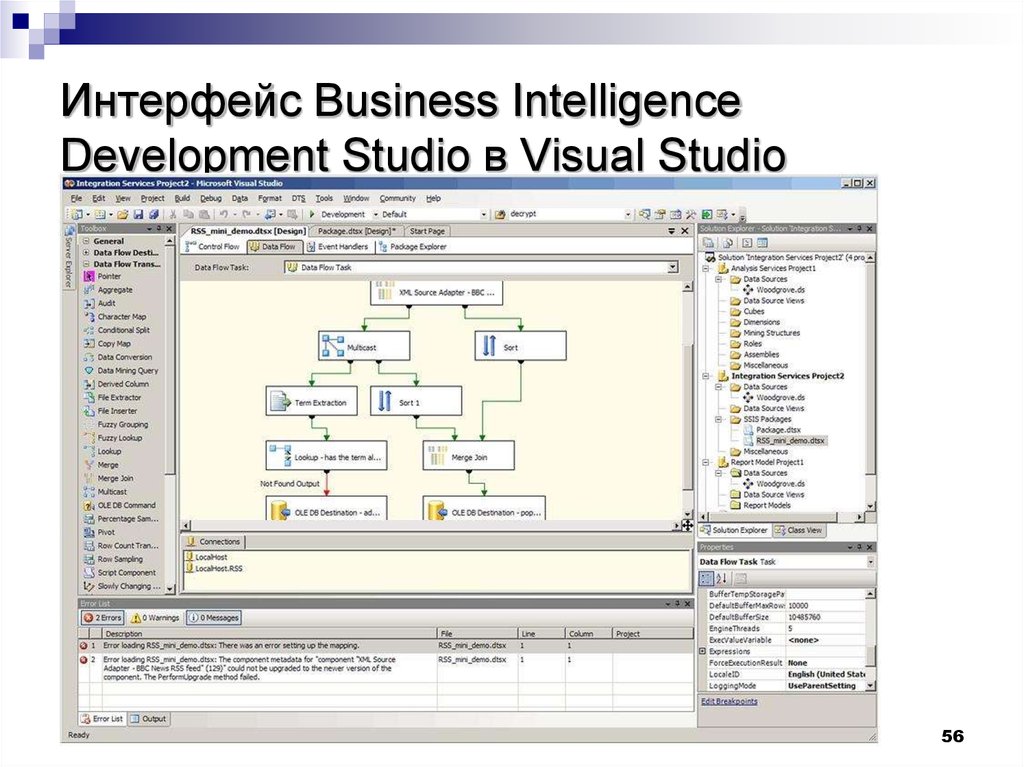Pick the Conditional Split toolbox item
This screenshot has height=767, width=1024.
(x=123, y=330)
